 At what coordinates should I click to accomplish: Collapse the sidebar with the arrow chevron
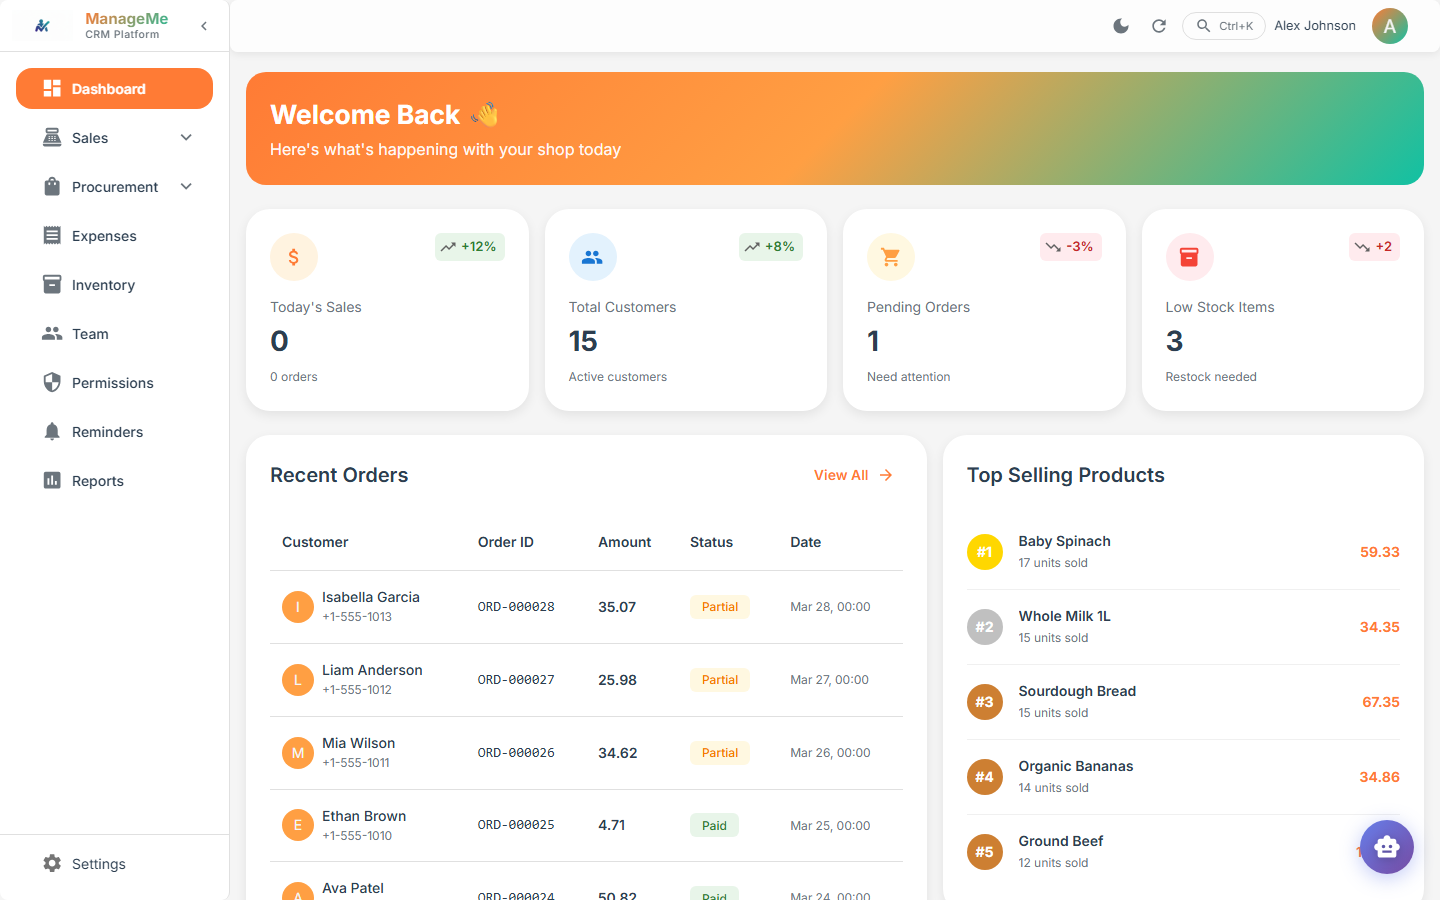pyautogui.click(x=204, y=26)
